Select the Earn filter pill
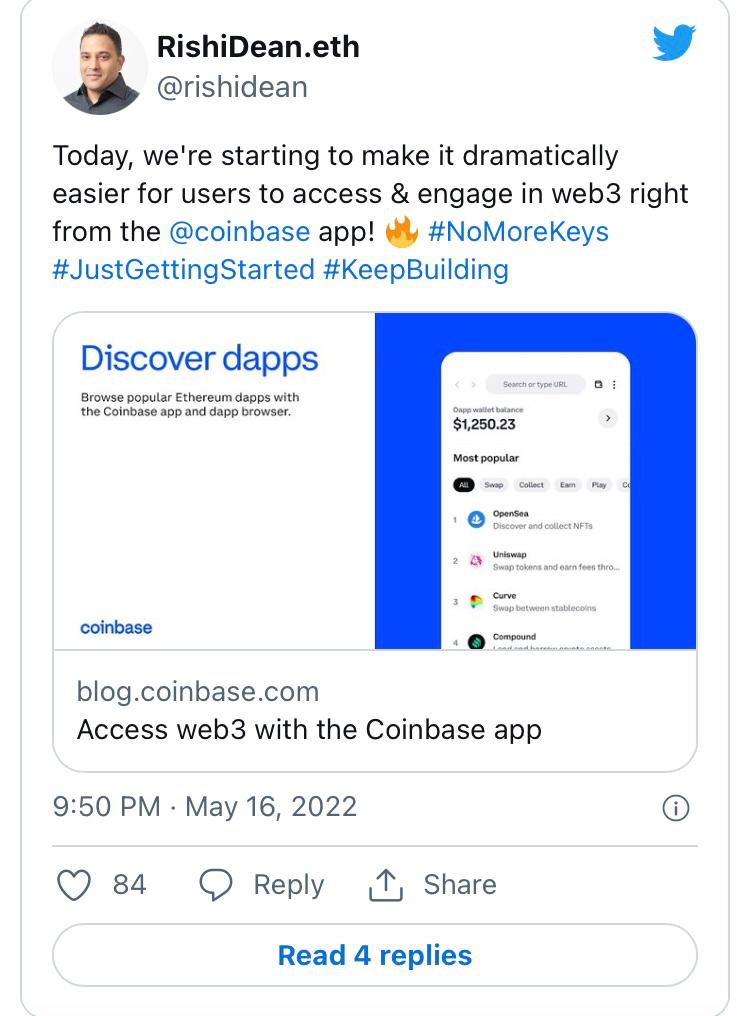The height and width of the screenshot is (1016, 750). coord(568,485)
